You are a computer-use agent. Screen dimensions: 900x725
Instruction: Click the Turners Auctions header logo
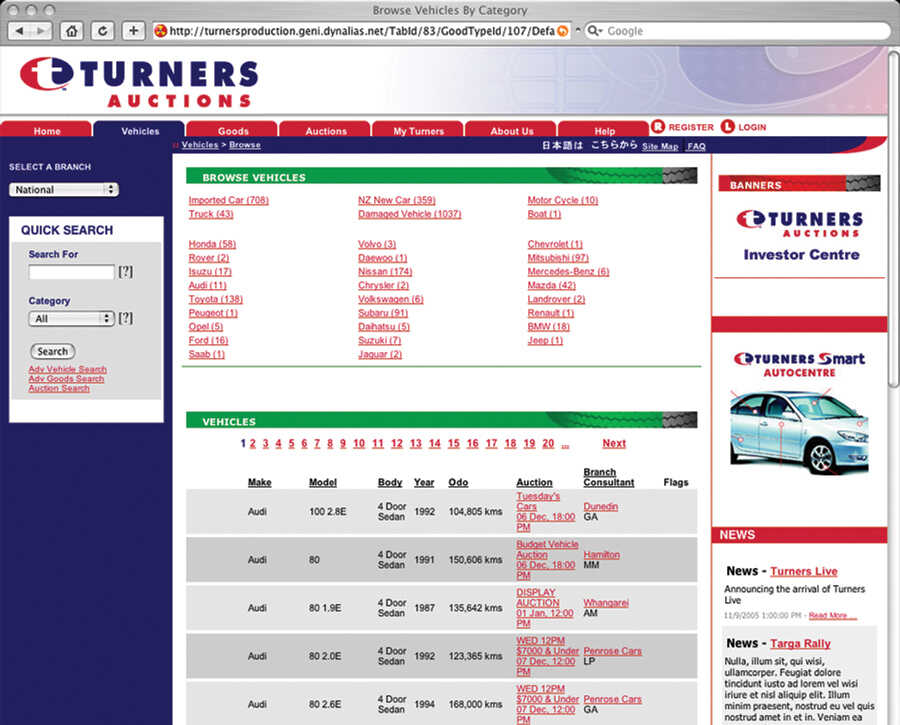point(139,82)
